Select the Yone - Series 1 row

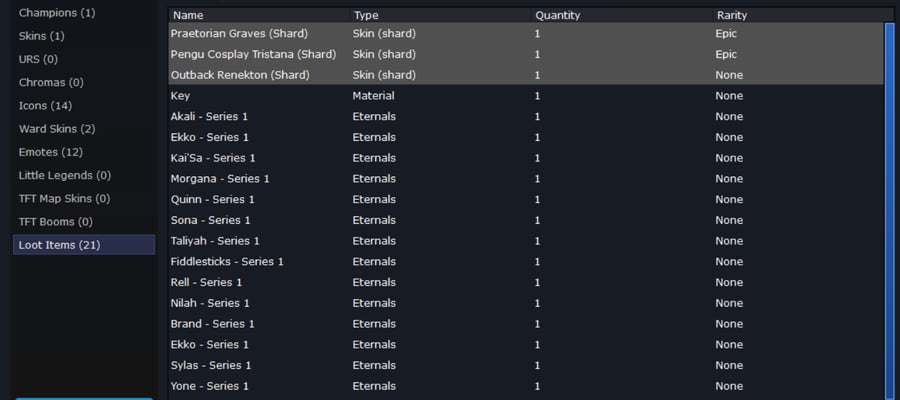[526, 386]
